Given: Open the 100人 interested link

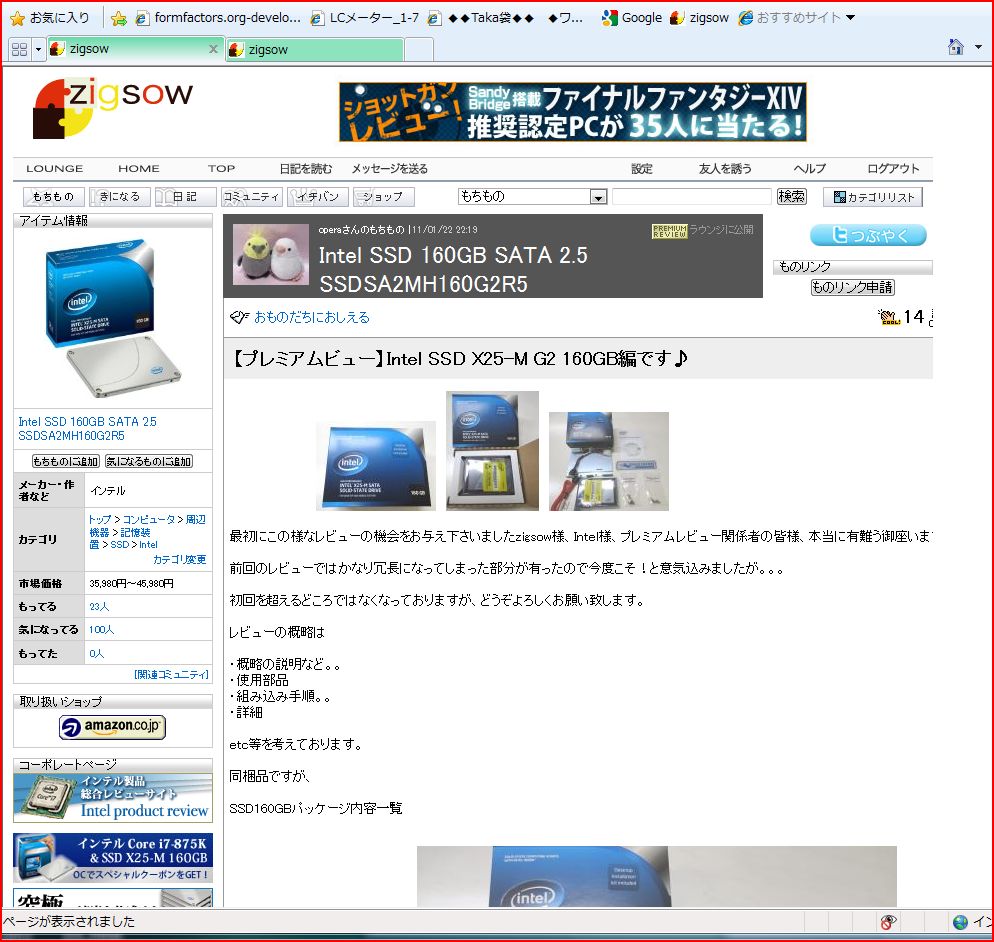Looking at the screenshot, I should 101,629.
